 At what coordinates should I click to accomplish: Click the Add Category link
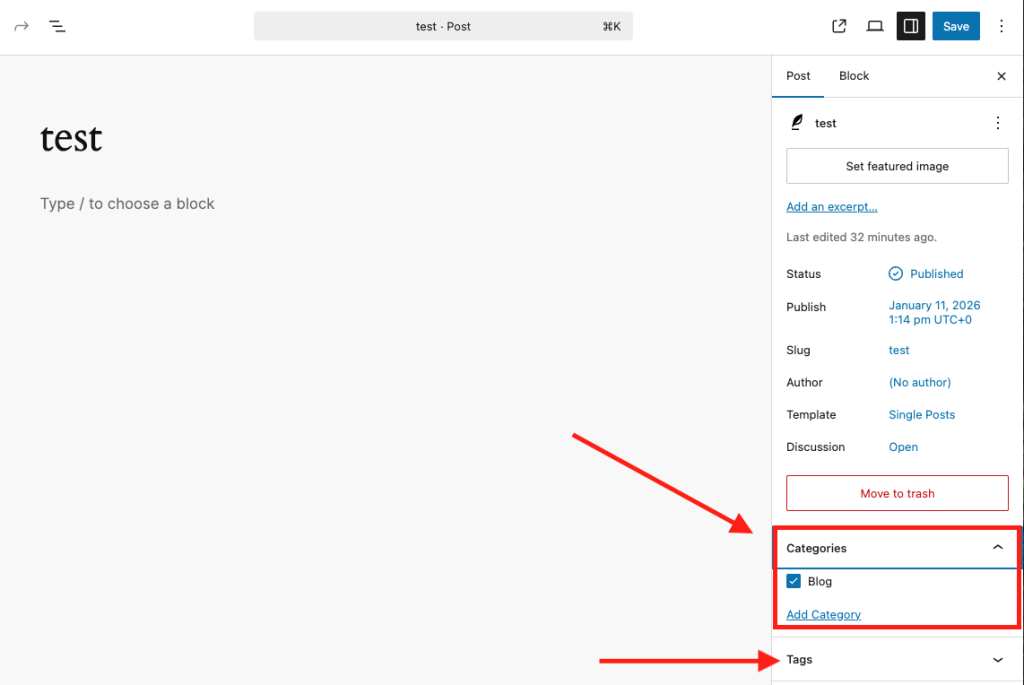823,614
